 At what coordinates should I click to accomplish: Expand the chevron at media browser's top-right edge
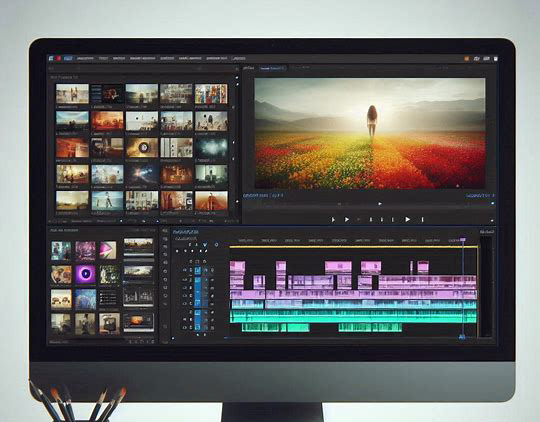pyautogui.click(x=237, y=69)
